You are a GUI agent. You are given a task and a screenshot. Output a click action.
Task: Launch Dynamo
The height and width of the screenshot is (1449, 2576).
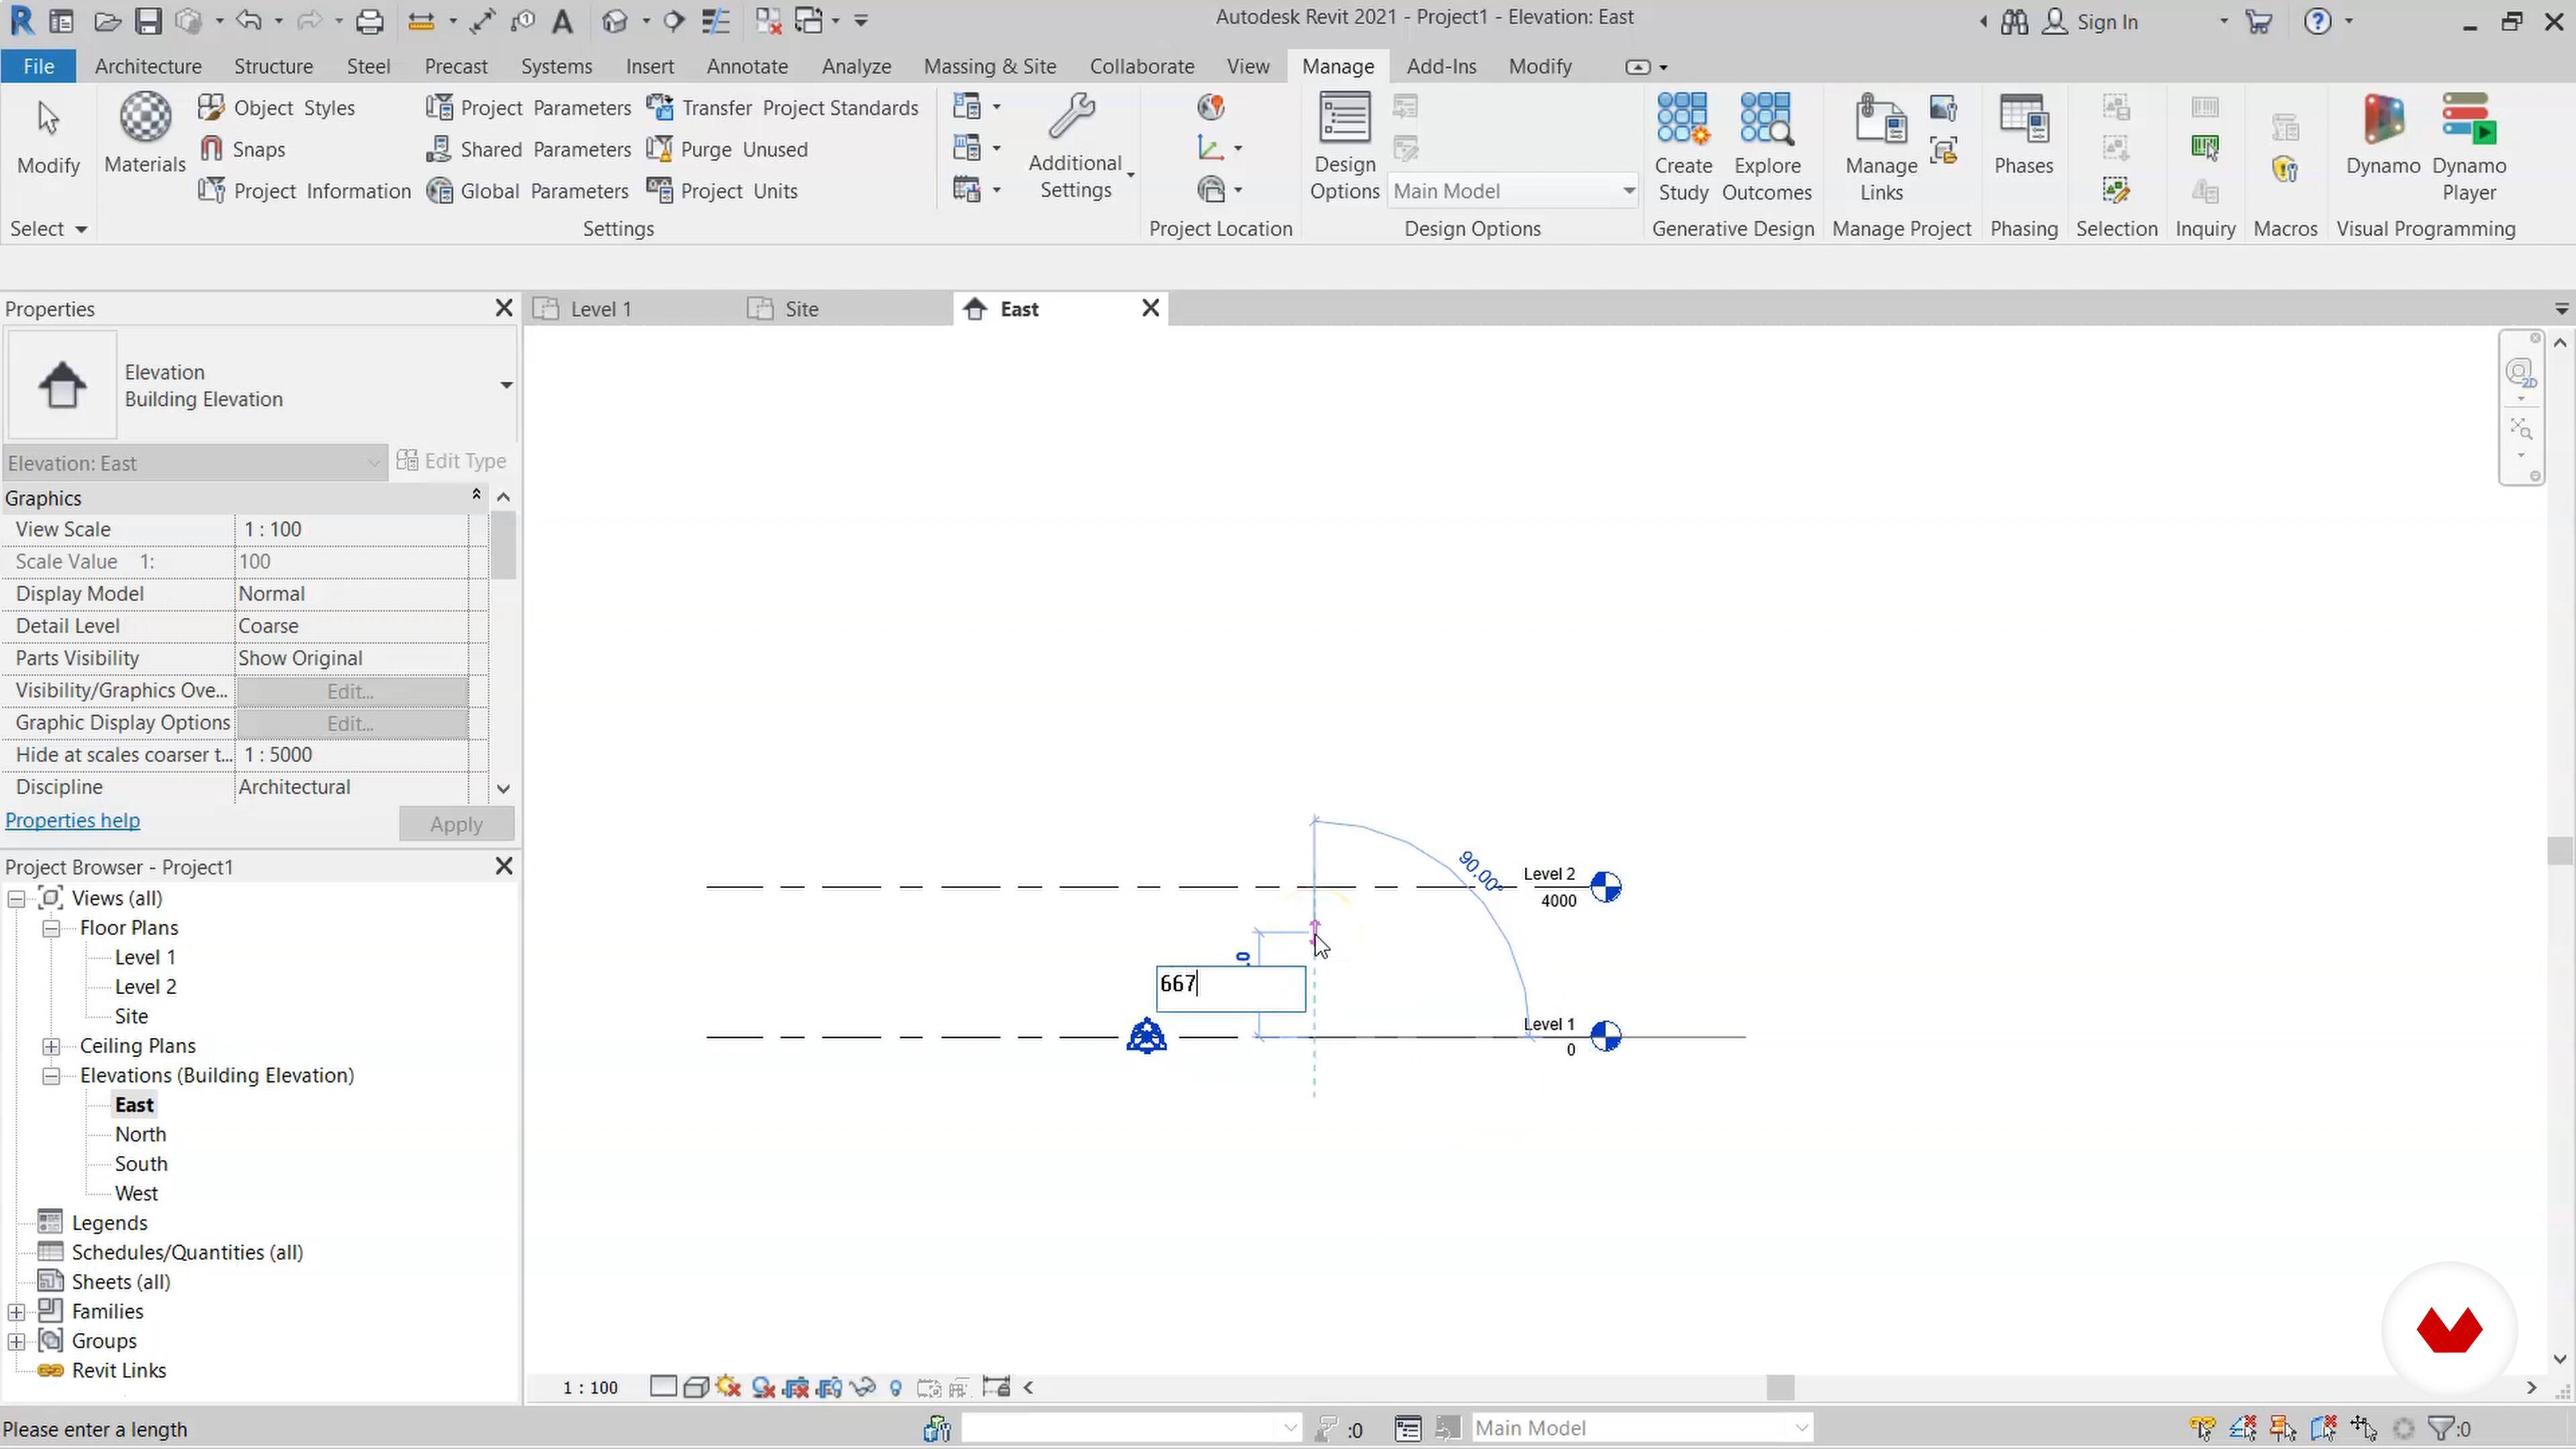(x=2383, y=135)
